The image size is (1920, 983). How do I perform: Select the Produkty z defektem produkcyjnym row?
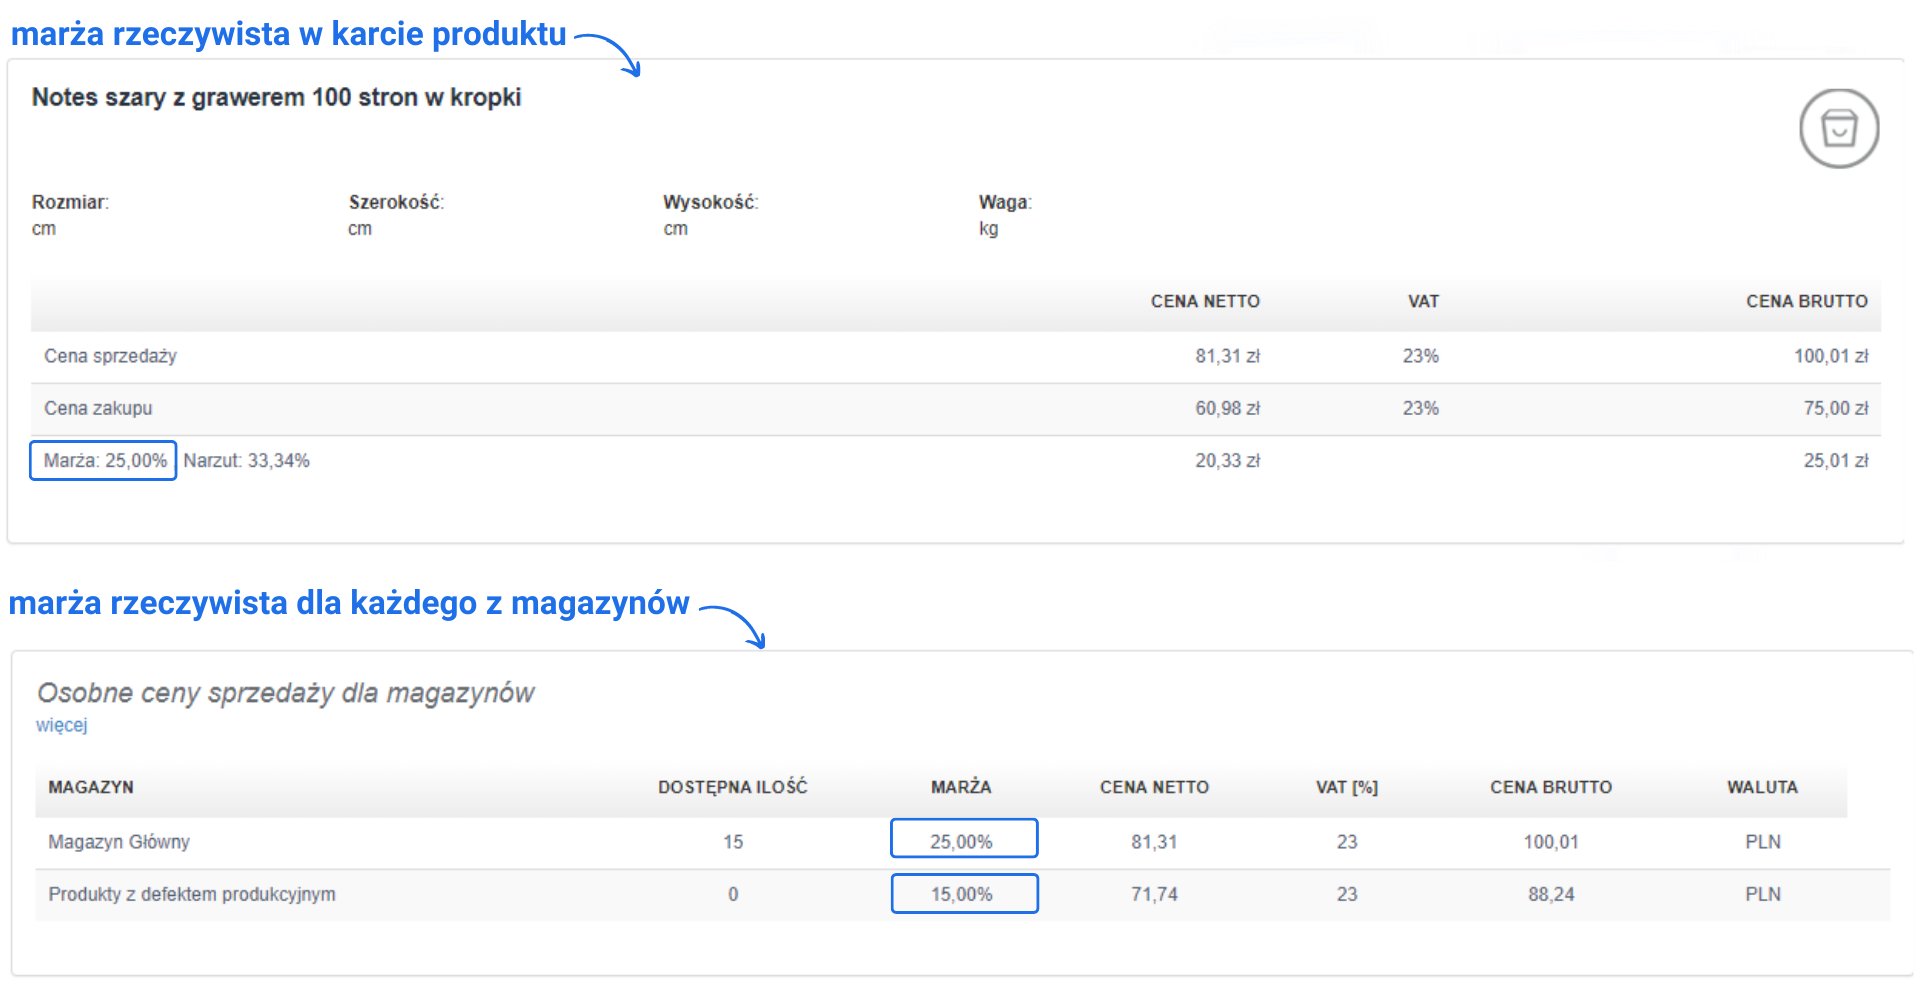pyautogui.click(x=192, y=894)
